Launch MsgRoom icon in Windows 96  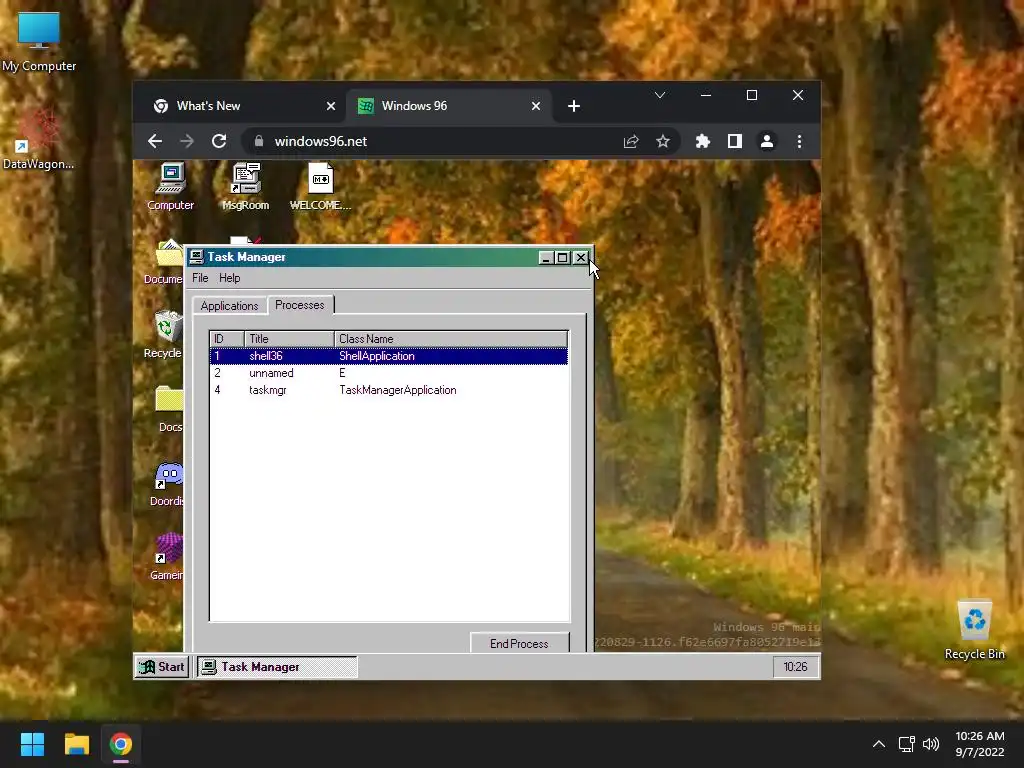click(x=246, y=186)
